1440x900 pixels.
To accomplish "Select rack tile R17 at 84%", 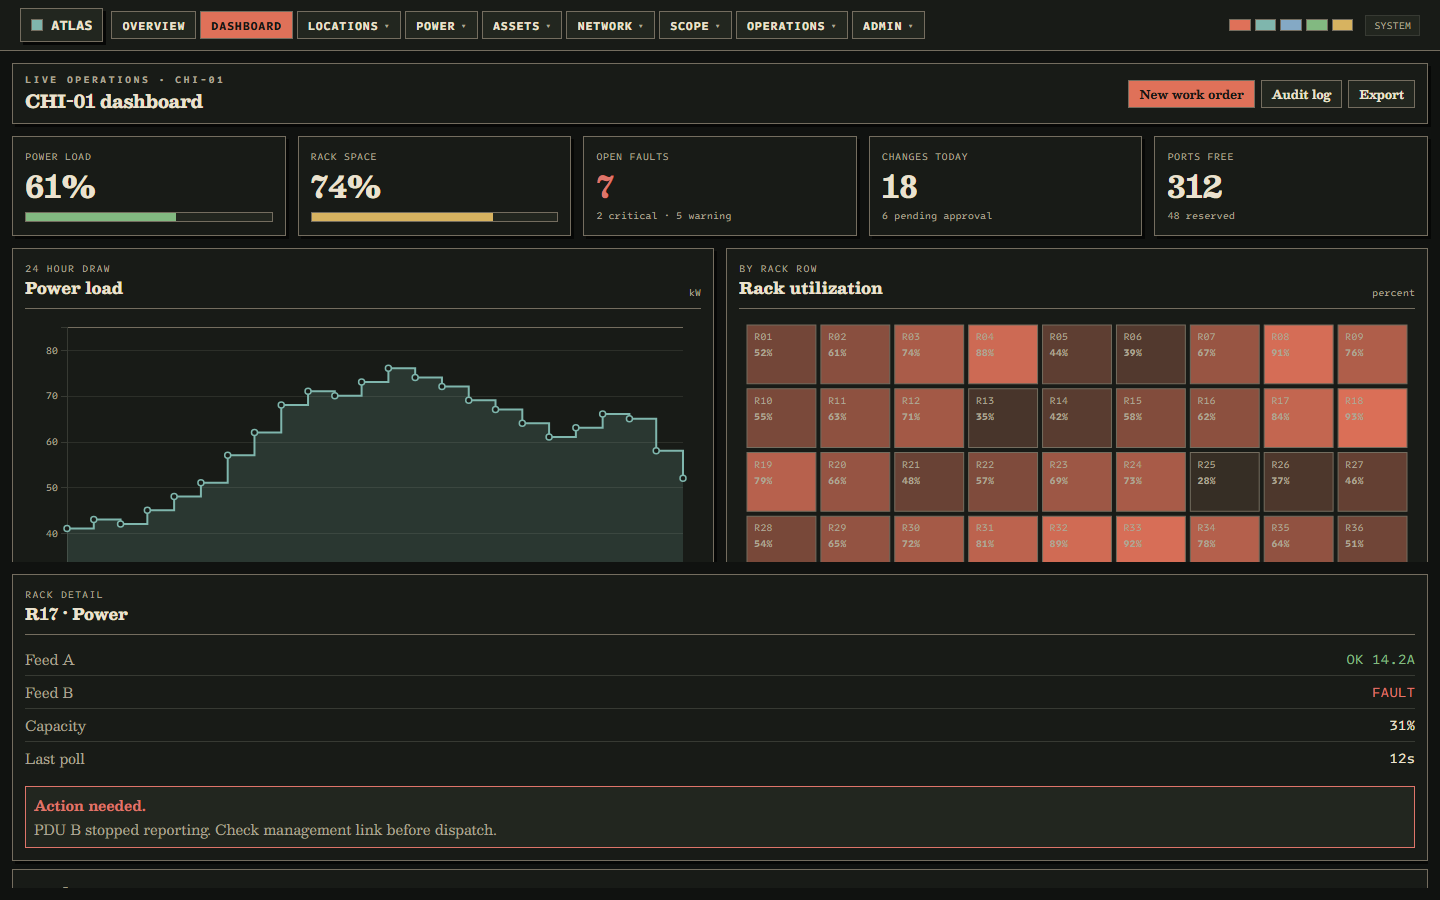I will point(1299,418).
